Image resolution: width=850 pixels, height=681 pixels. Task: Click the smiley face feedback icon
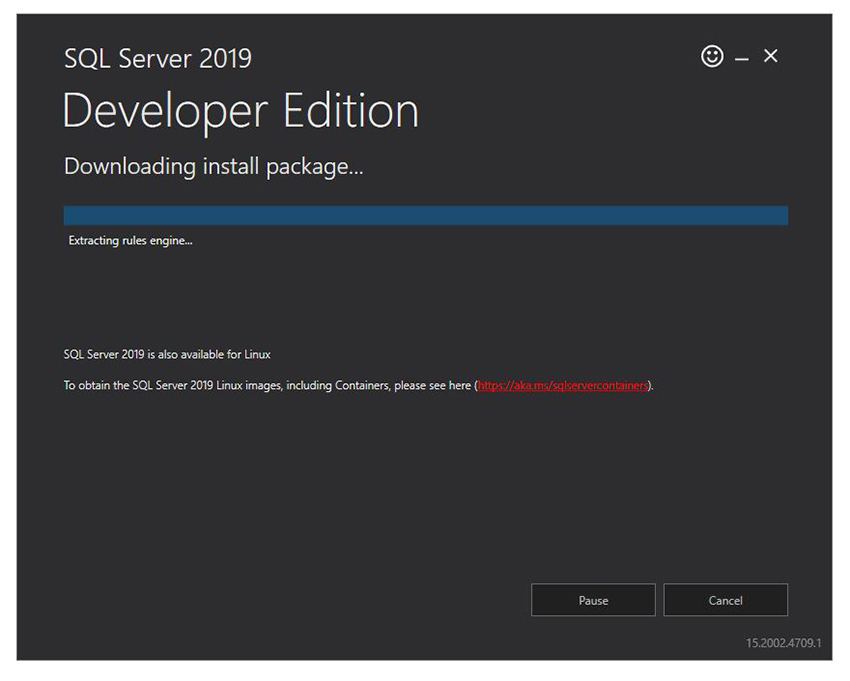pos(712,57)
